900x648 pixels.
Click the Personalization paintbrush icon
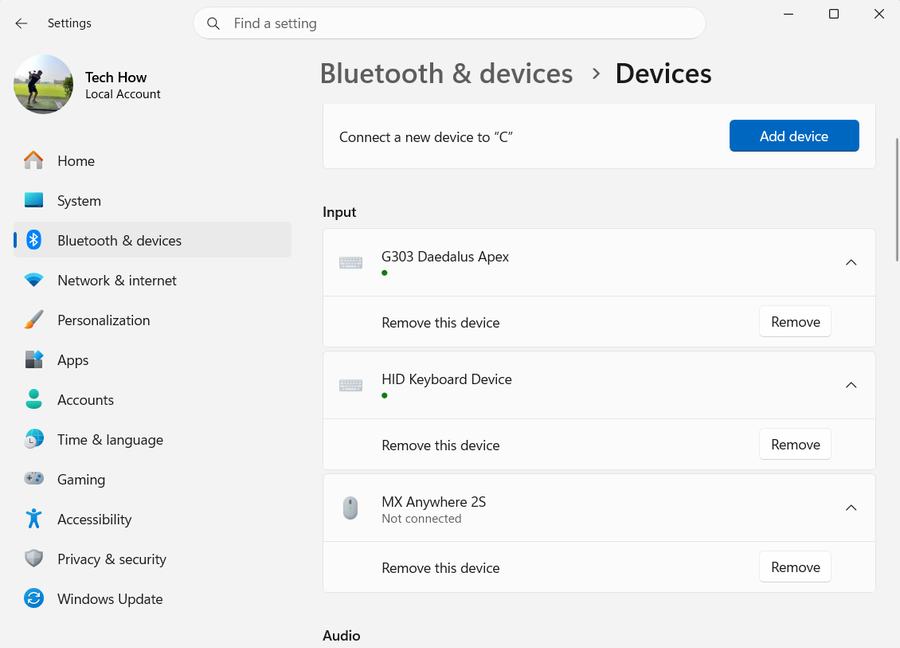(x=34, y=320)
